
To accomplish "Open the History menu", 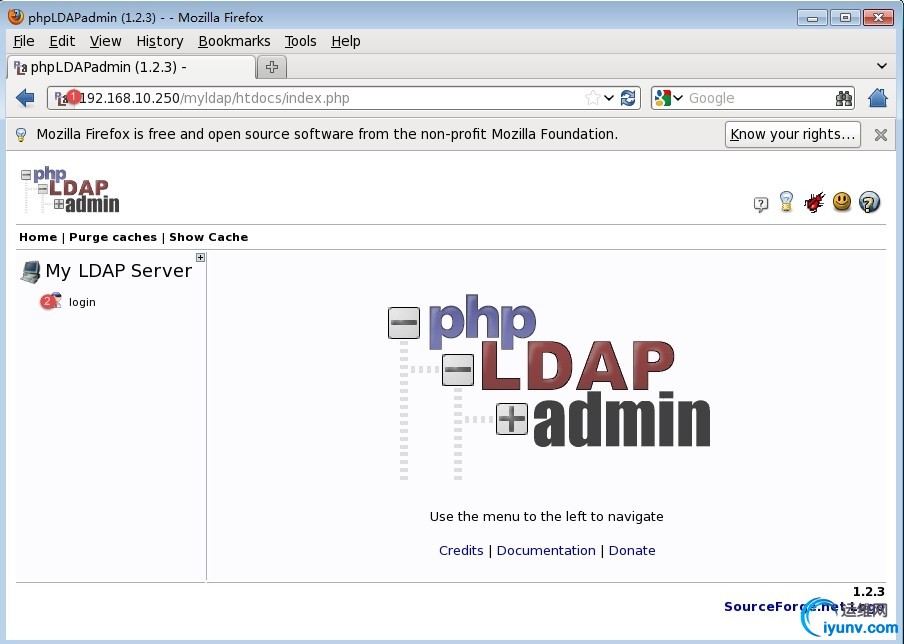I will 160,42.
